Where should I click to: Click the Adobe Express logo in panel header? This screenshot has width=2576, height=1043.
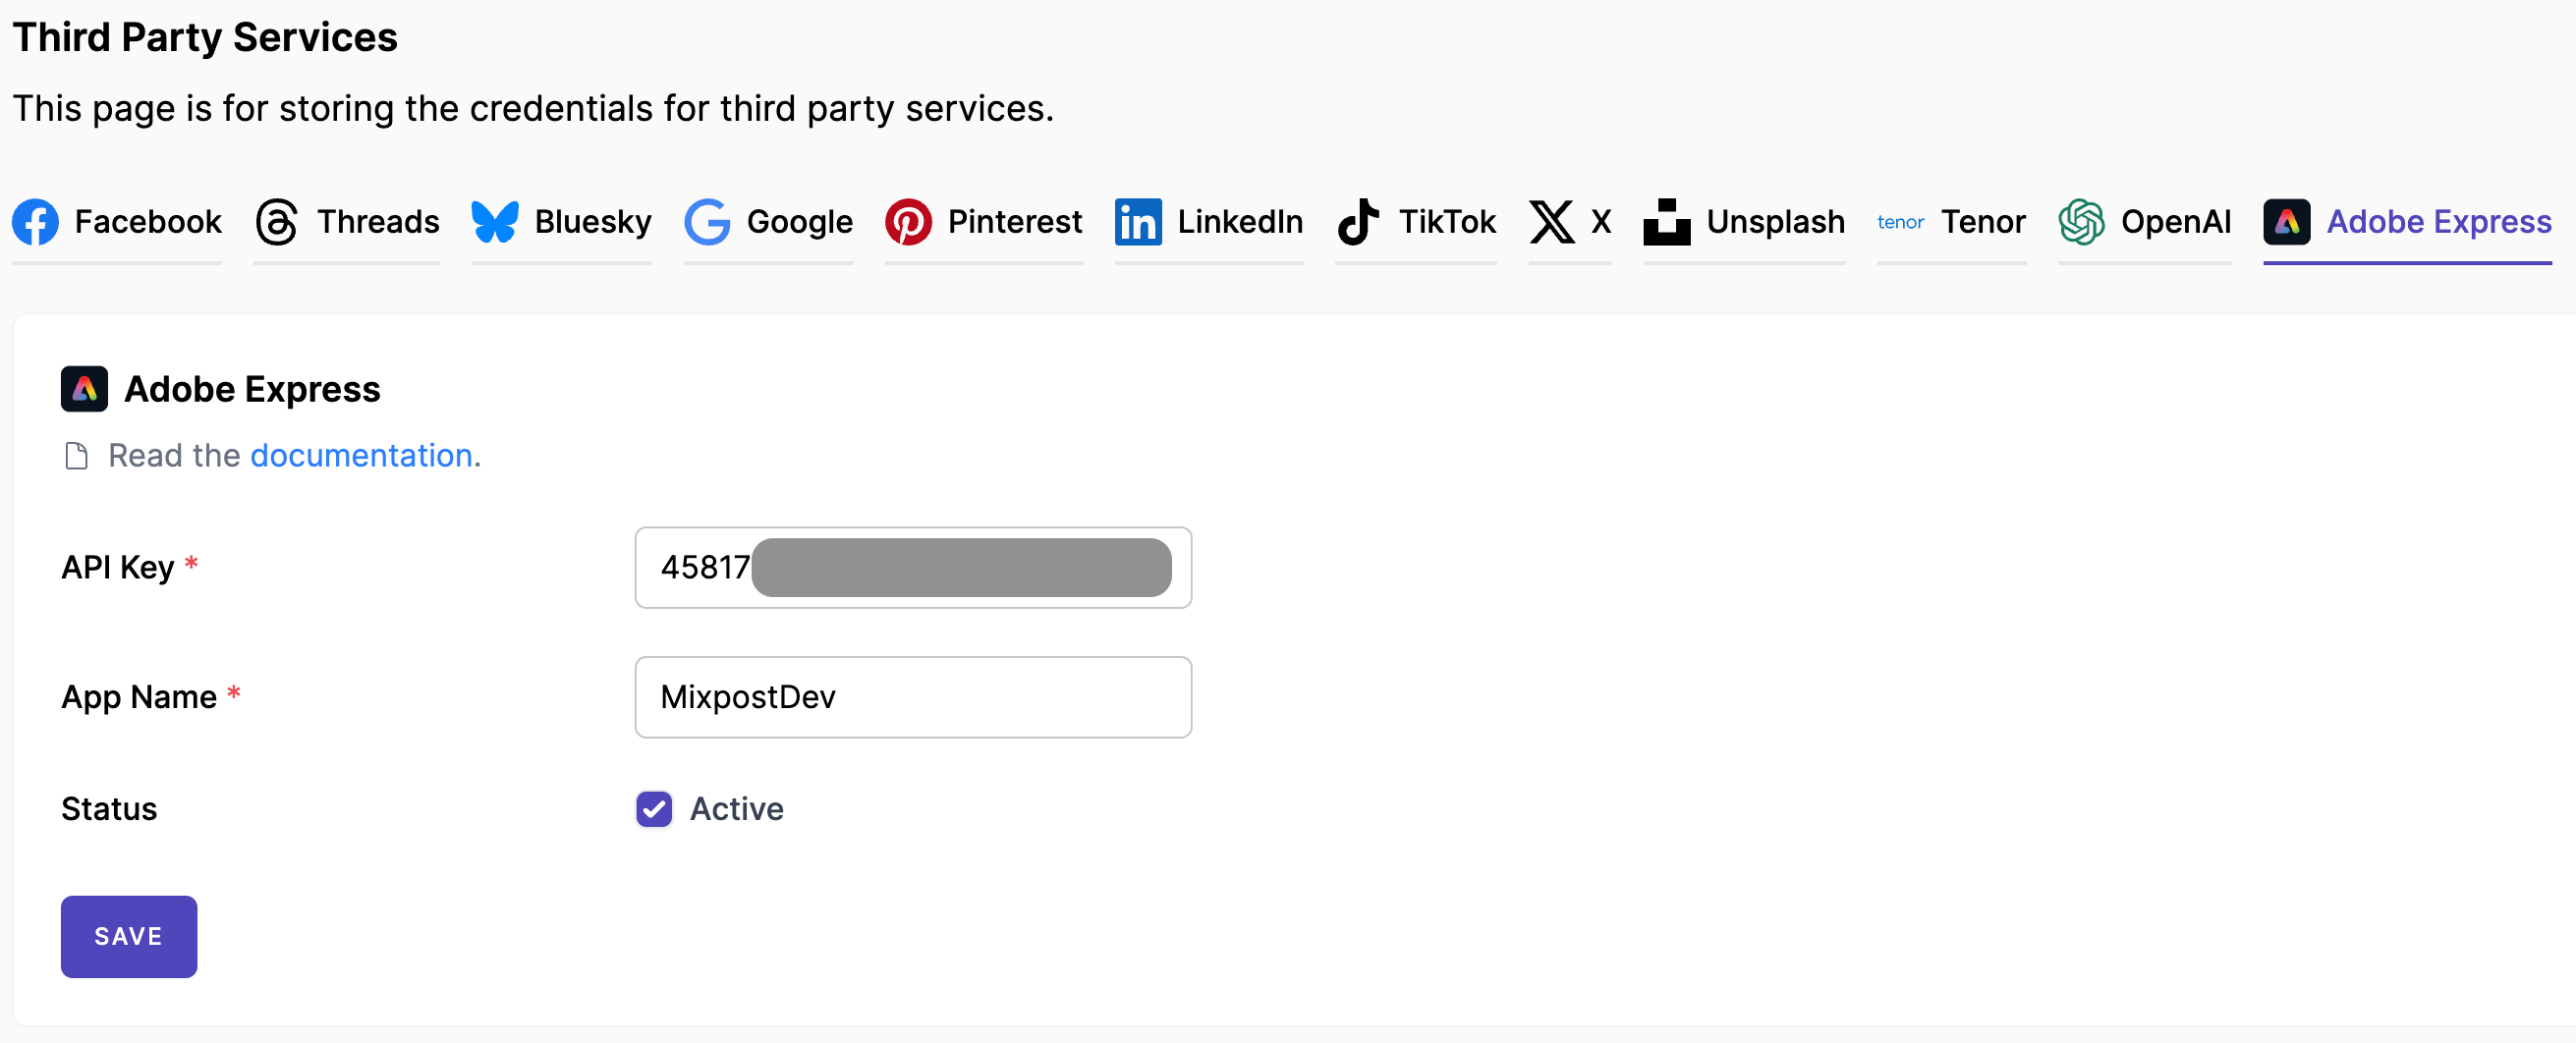point(84,388)
